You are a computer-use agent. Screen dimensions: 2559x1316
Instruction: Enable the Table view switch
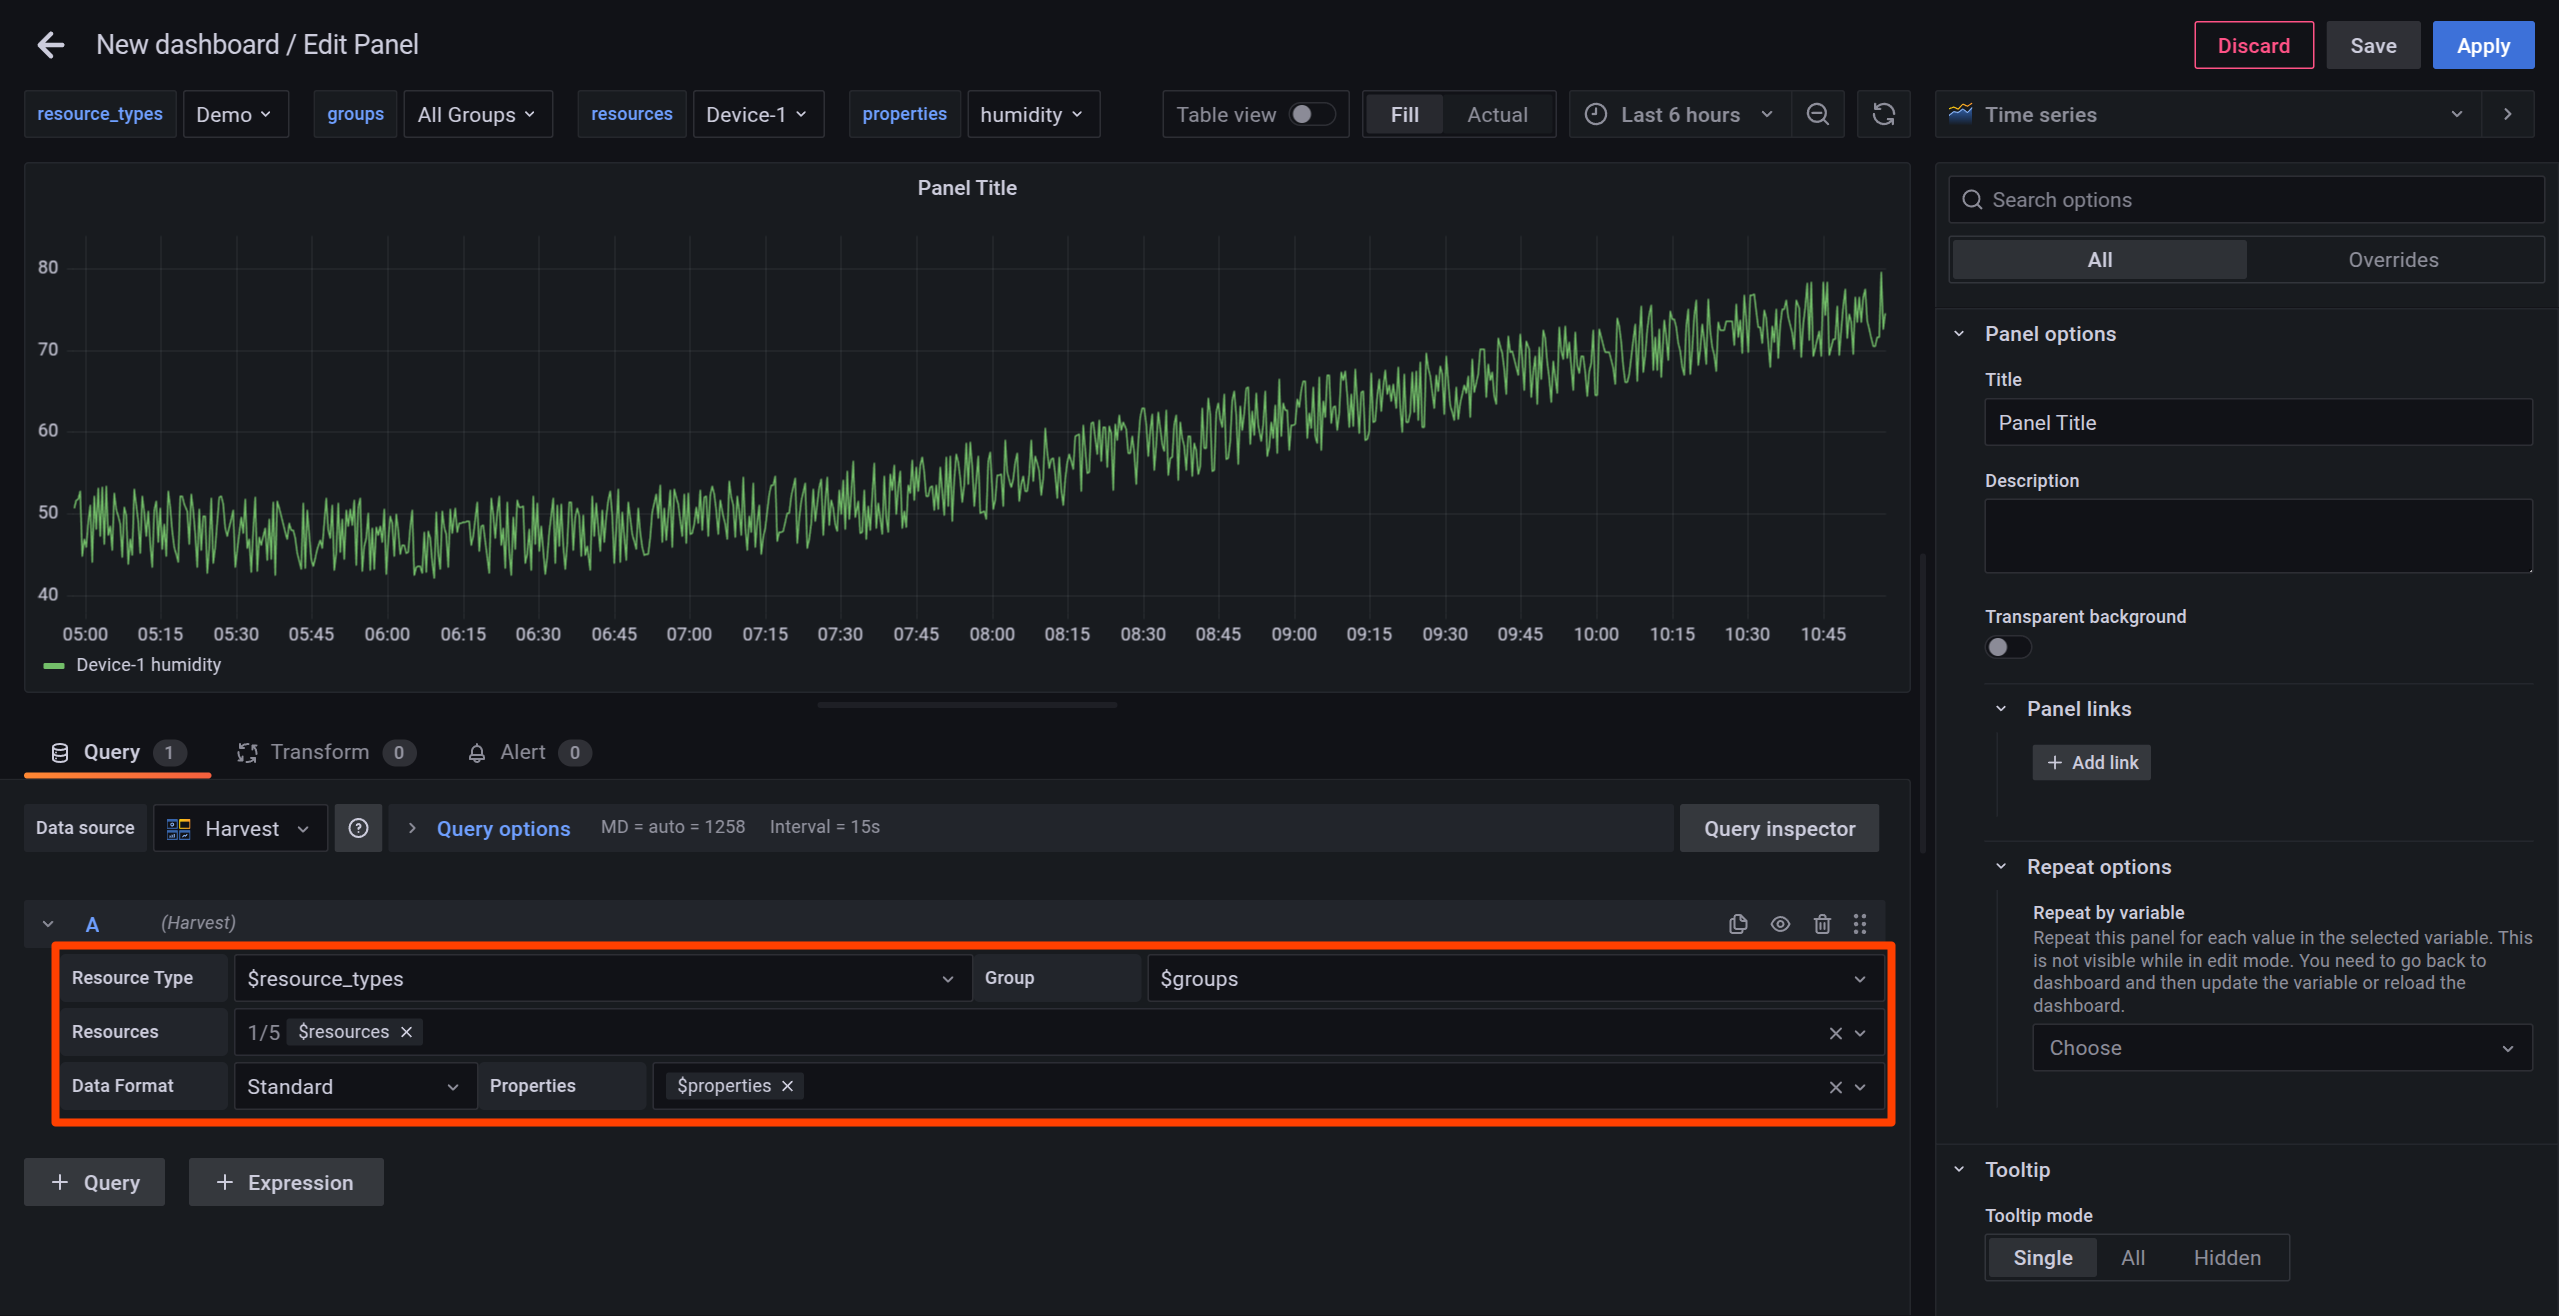coord(1311,114)
